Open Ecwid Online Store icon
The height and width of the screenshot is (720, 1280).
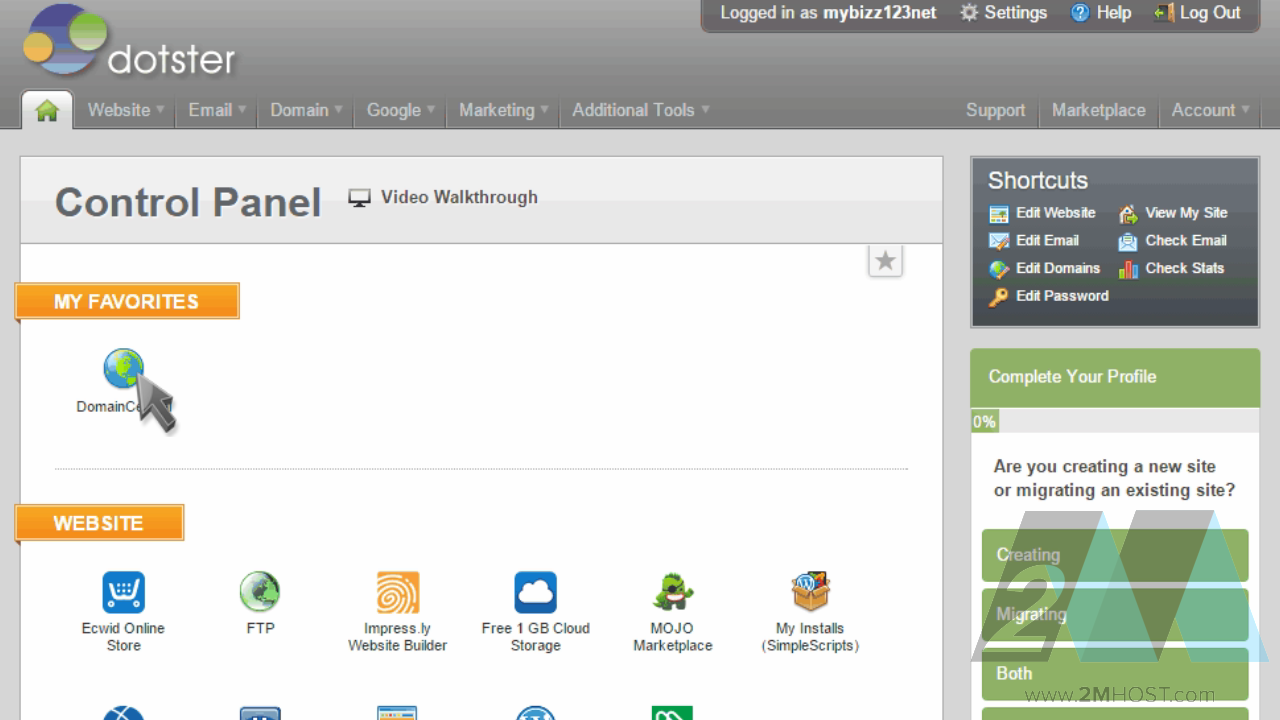pos(123,592)
